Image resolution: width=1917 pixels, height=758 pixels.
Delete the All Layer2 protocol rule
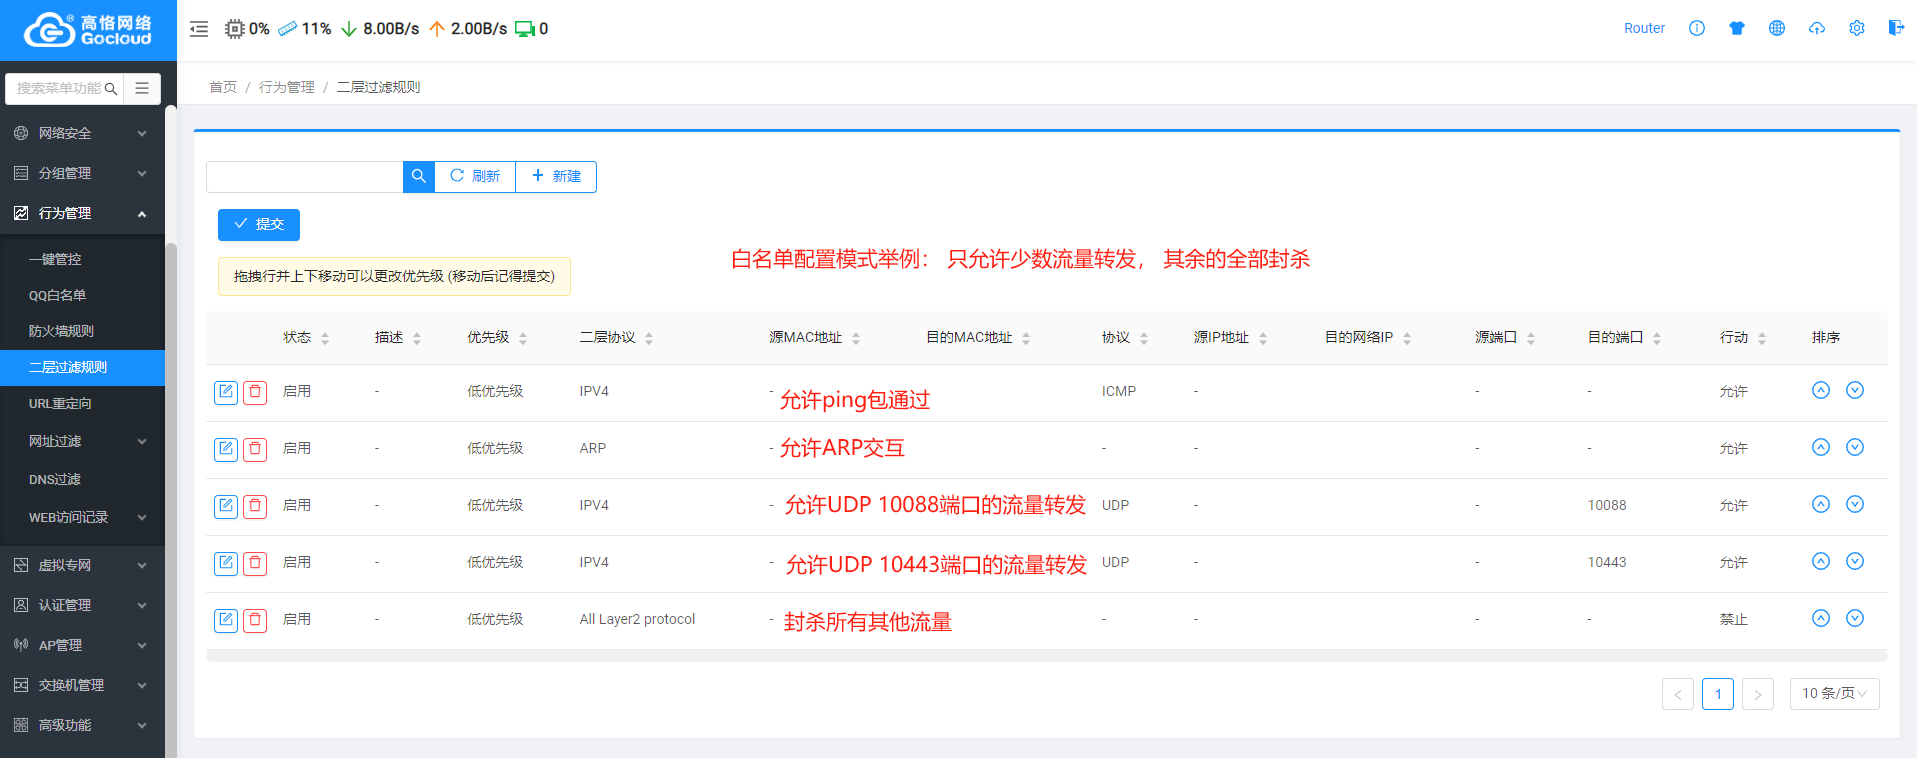[256, 620]
